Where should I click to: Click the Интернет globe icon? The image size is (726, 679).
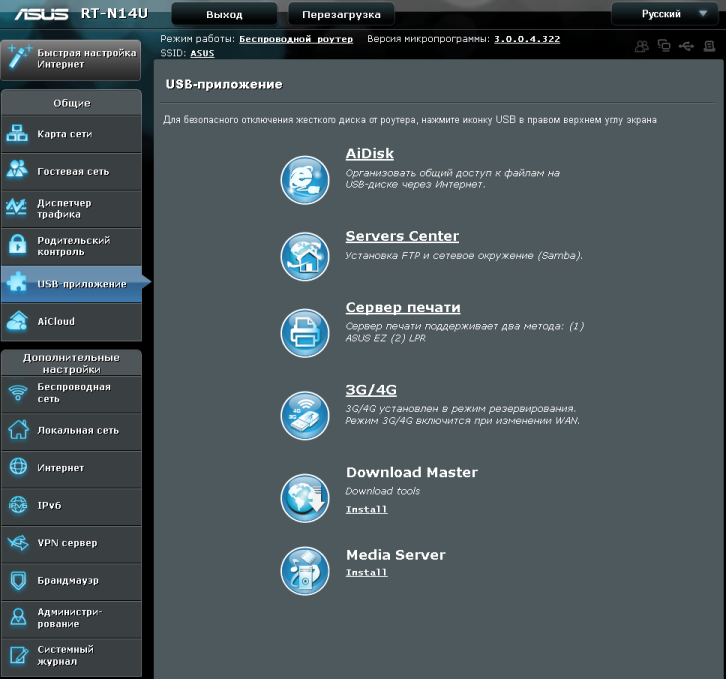coord(19,466)
